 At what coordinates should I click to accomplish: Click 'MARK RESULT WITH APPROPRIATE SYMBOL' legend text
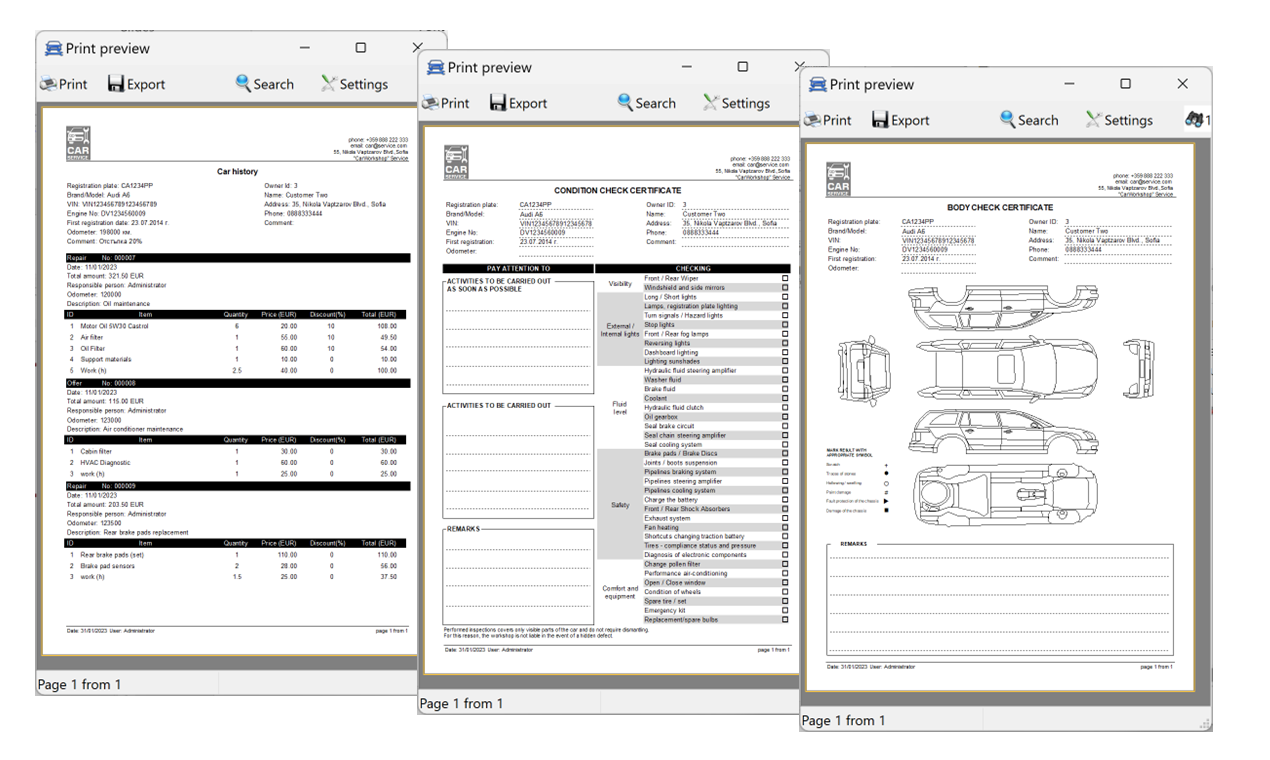click(x=848, y=454)
